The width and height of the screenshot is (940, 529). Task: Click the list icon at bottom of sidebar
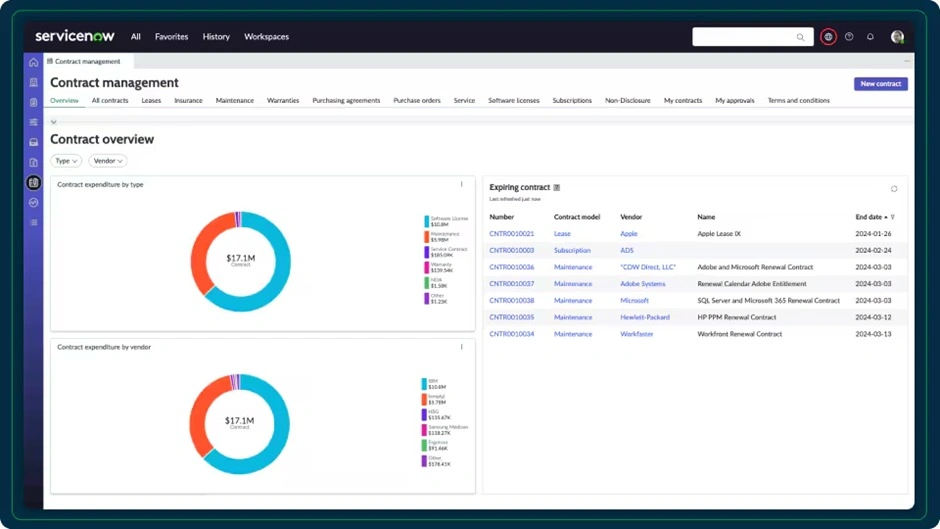coord(34,222)
